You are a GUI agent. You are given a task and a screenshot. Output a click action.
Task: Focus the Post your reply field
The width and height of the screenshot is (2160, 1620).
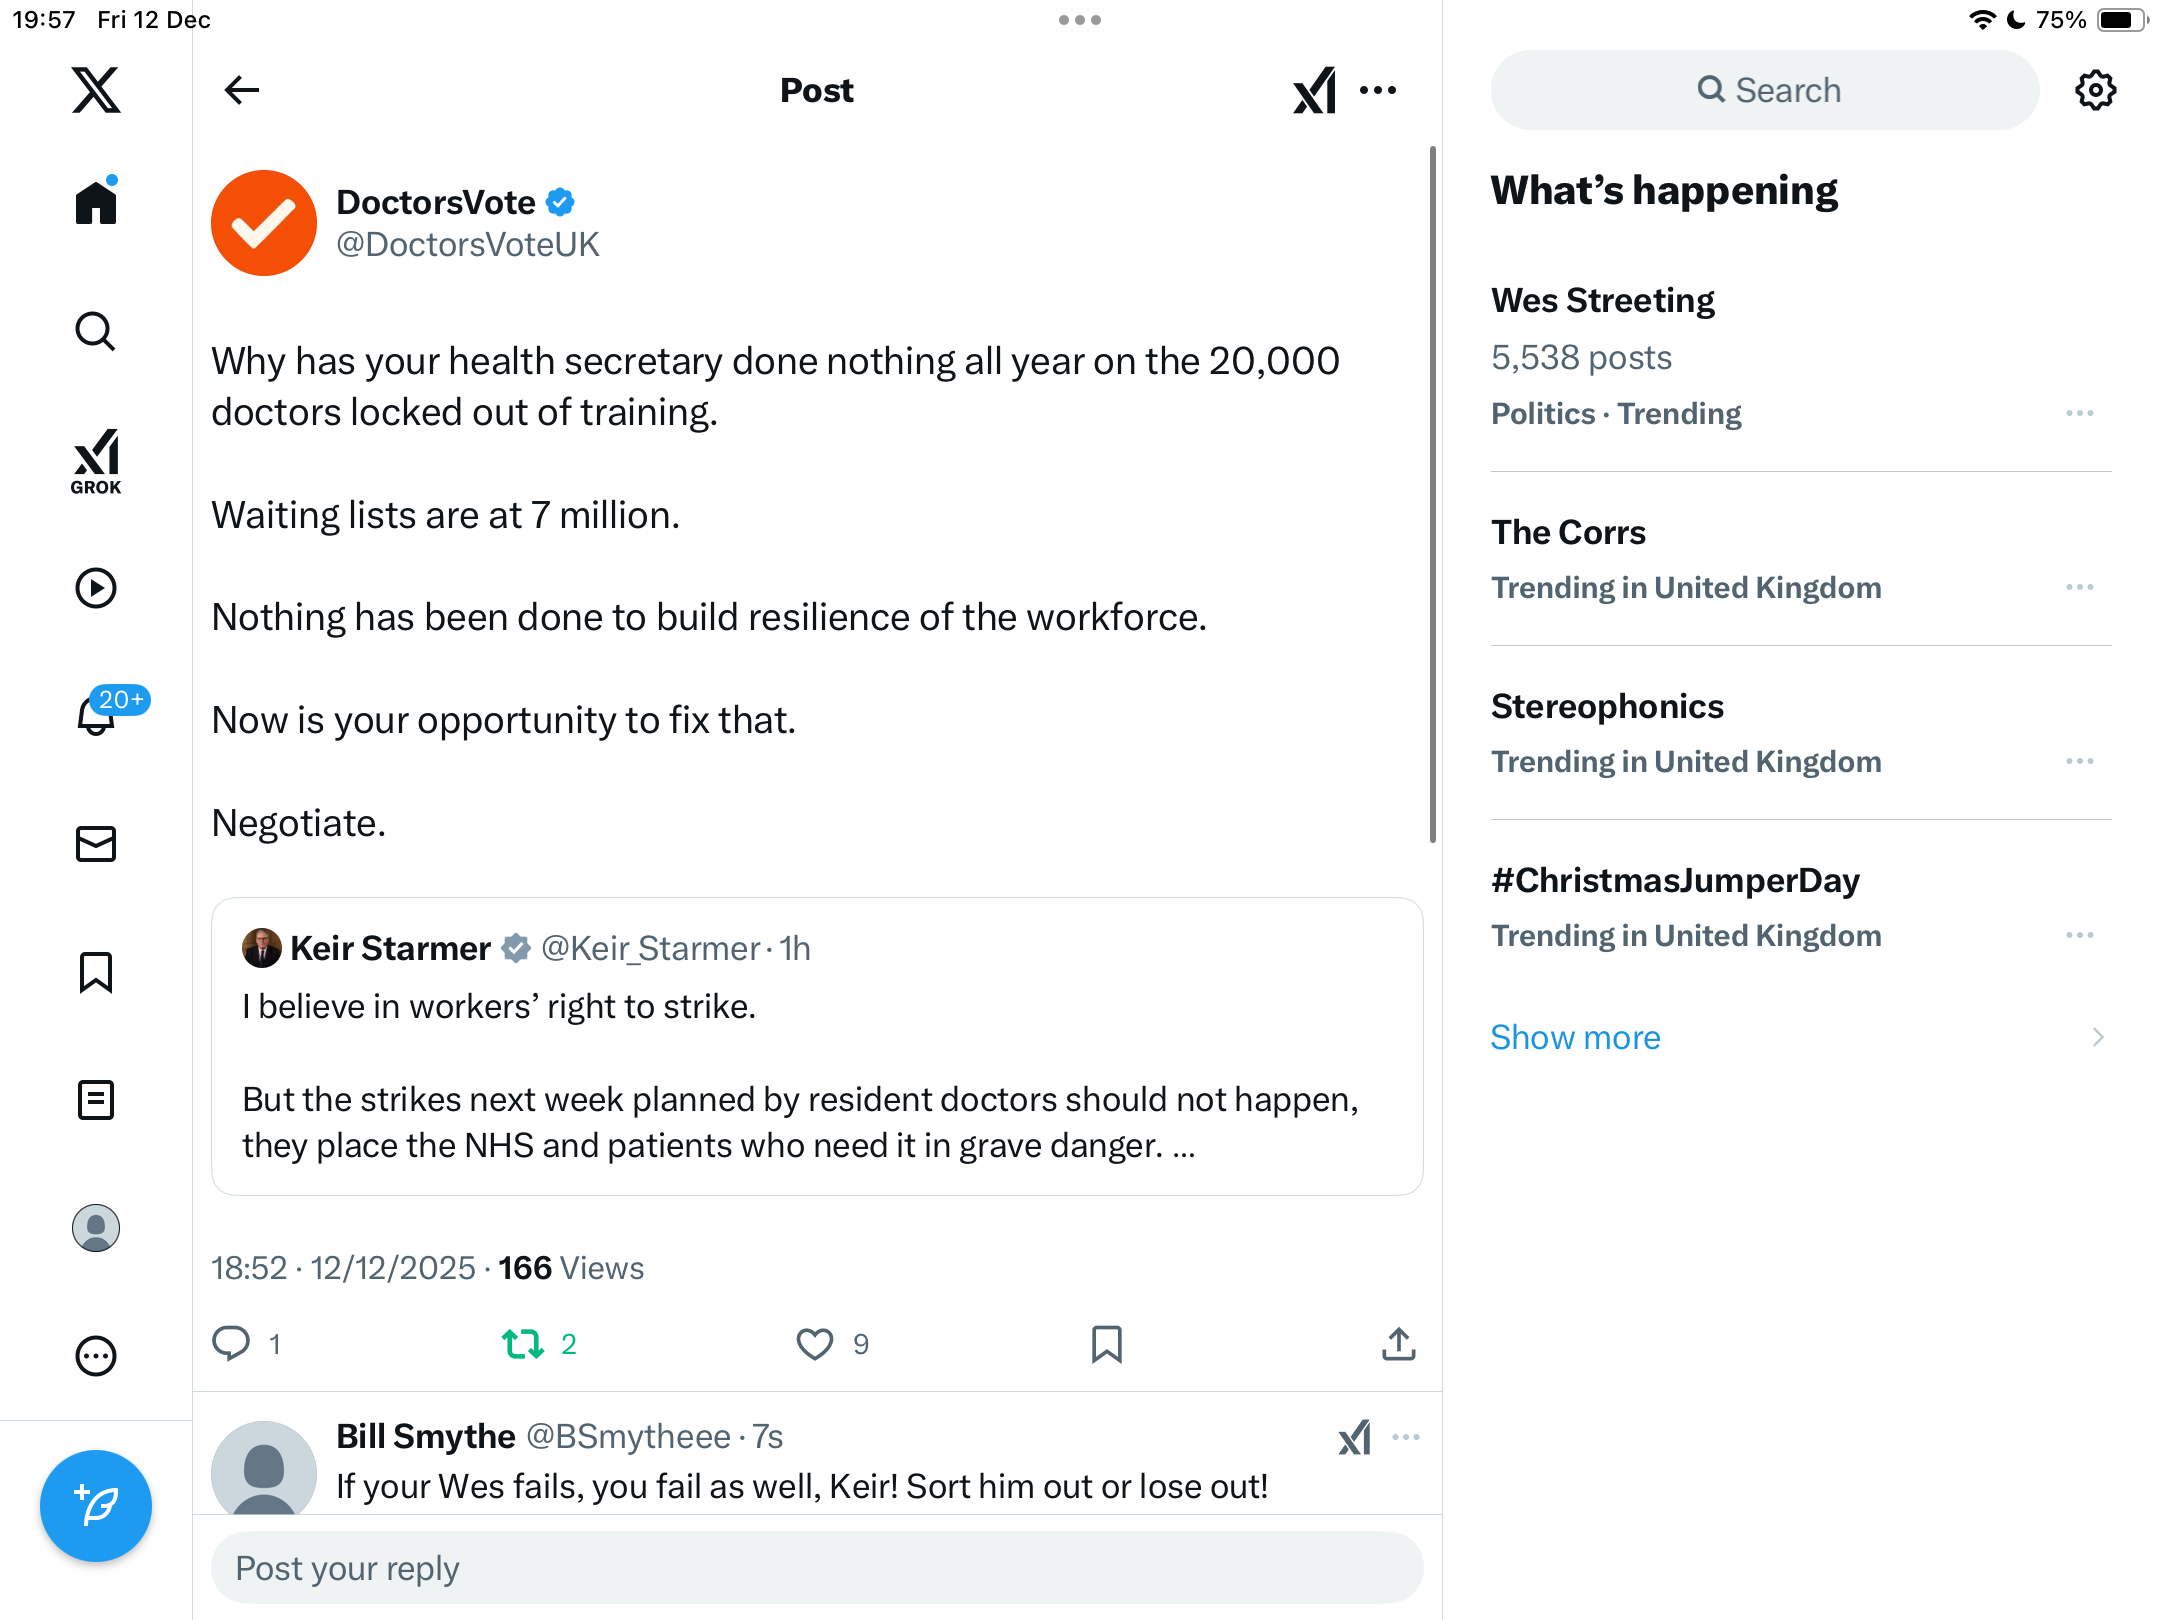click(x=816, y=1568)
